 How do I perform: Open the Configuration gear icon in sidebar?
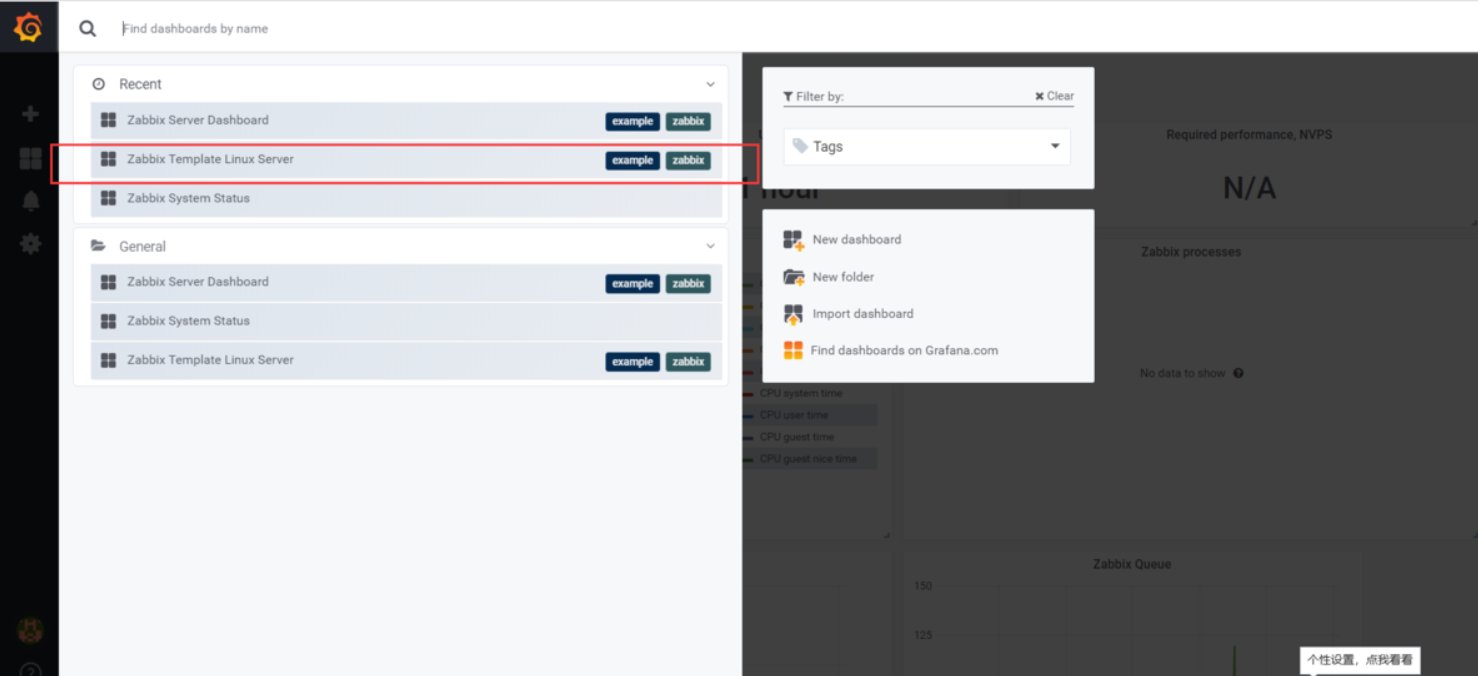[x=30, y=243]
